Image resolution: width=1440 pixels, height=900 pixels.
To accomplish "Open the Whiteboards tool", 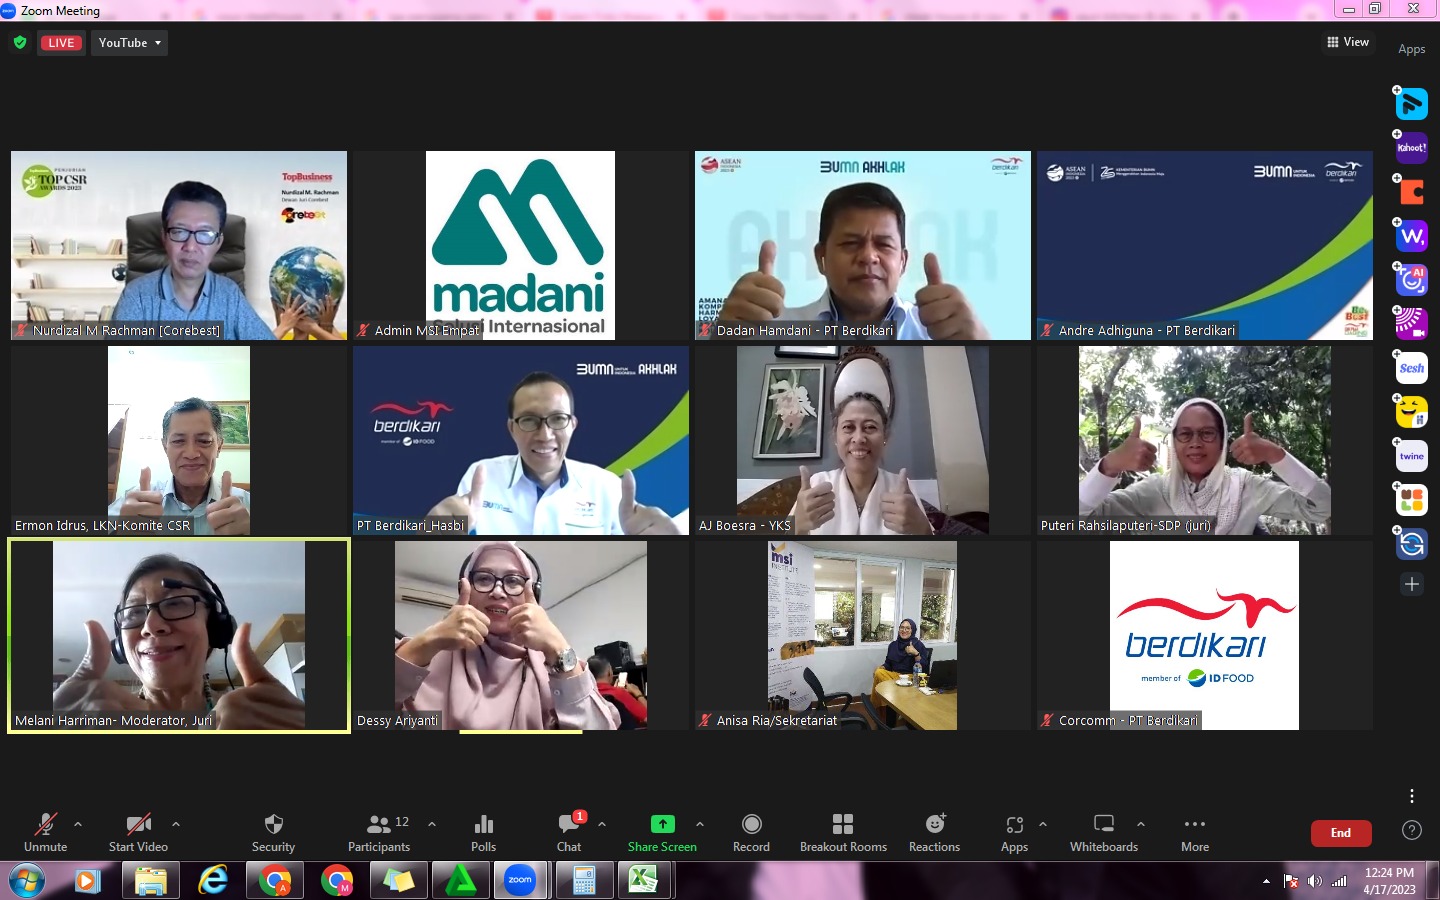I will tap(1103, 832).
